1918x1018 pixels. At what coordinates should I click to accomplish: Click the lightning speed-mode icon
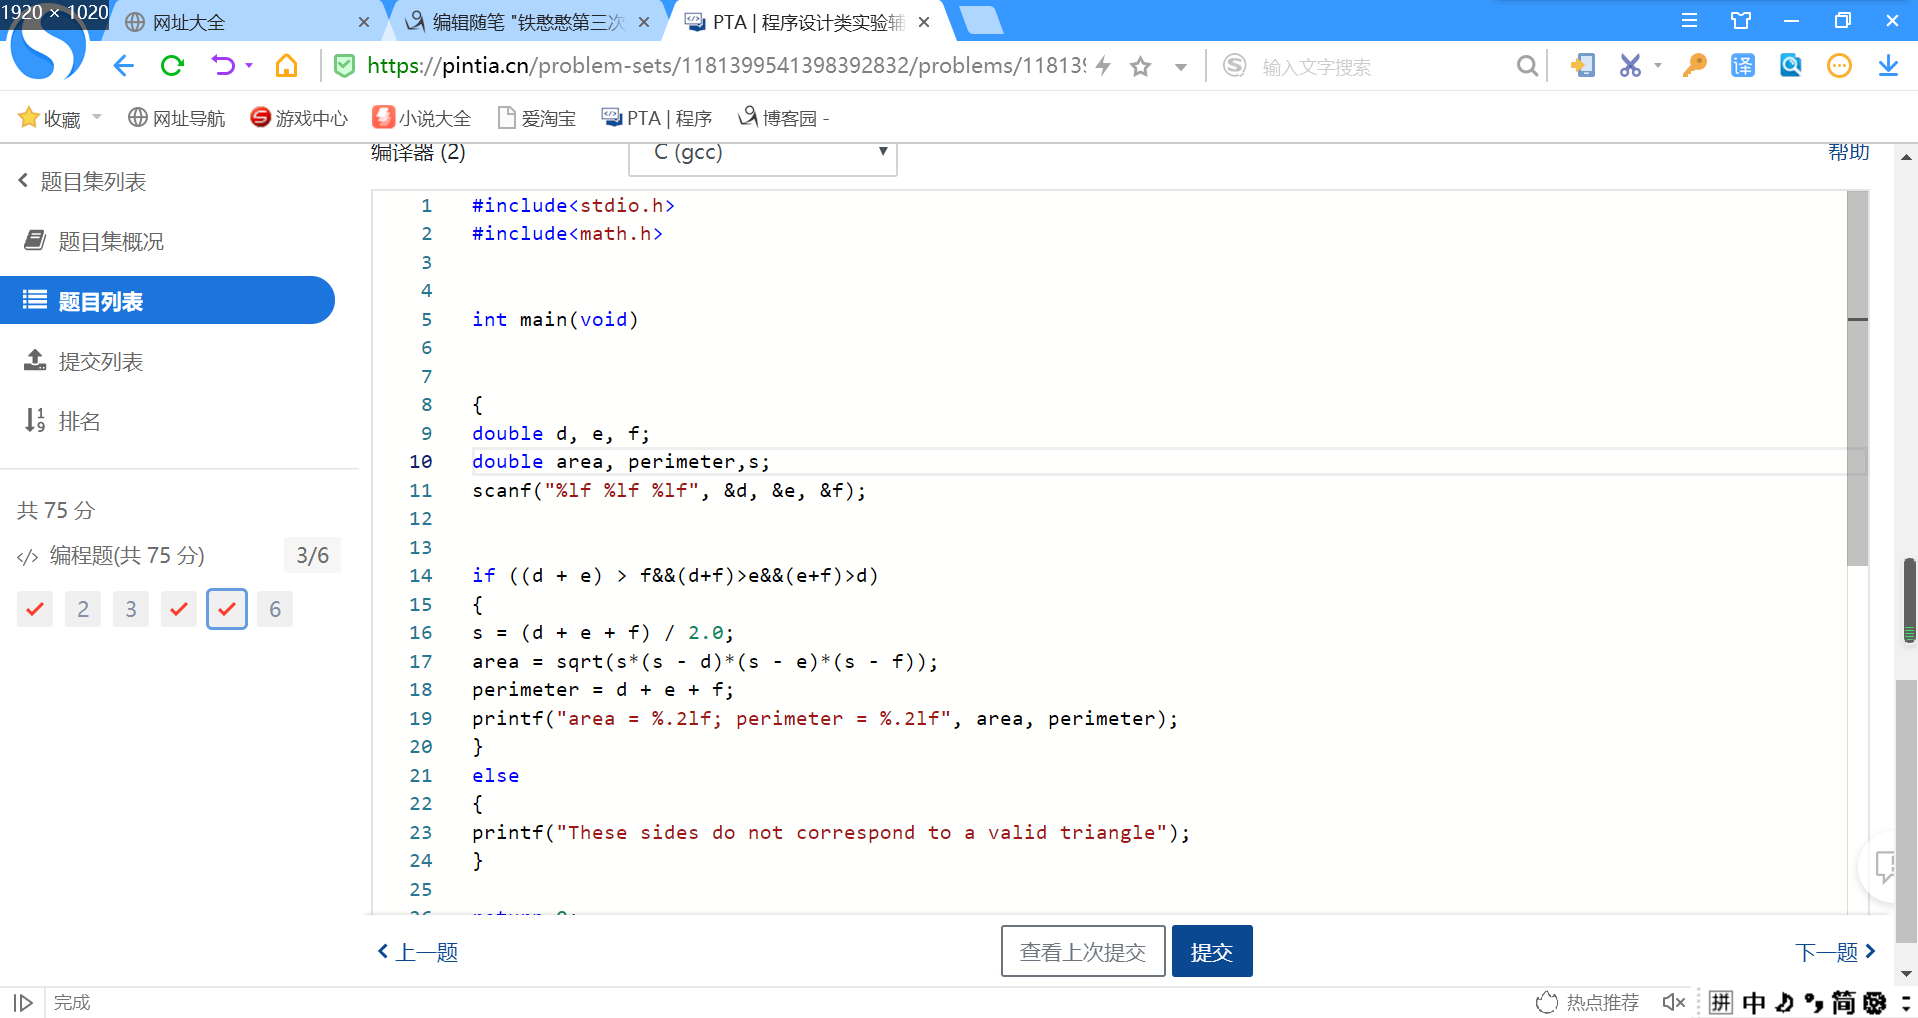pos(1103,66)
